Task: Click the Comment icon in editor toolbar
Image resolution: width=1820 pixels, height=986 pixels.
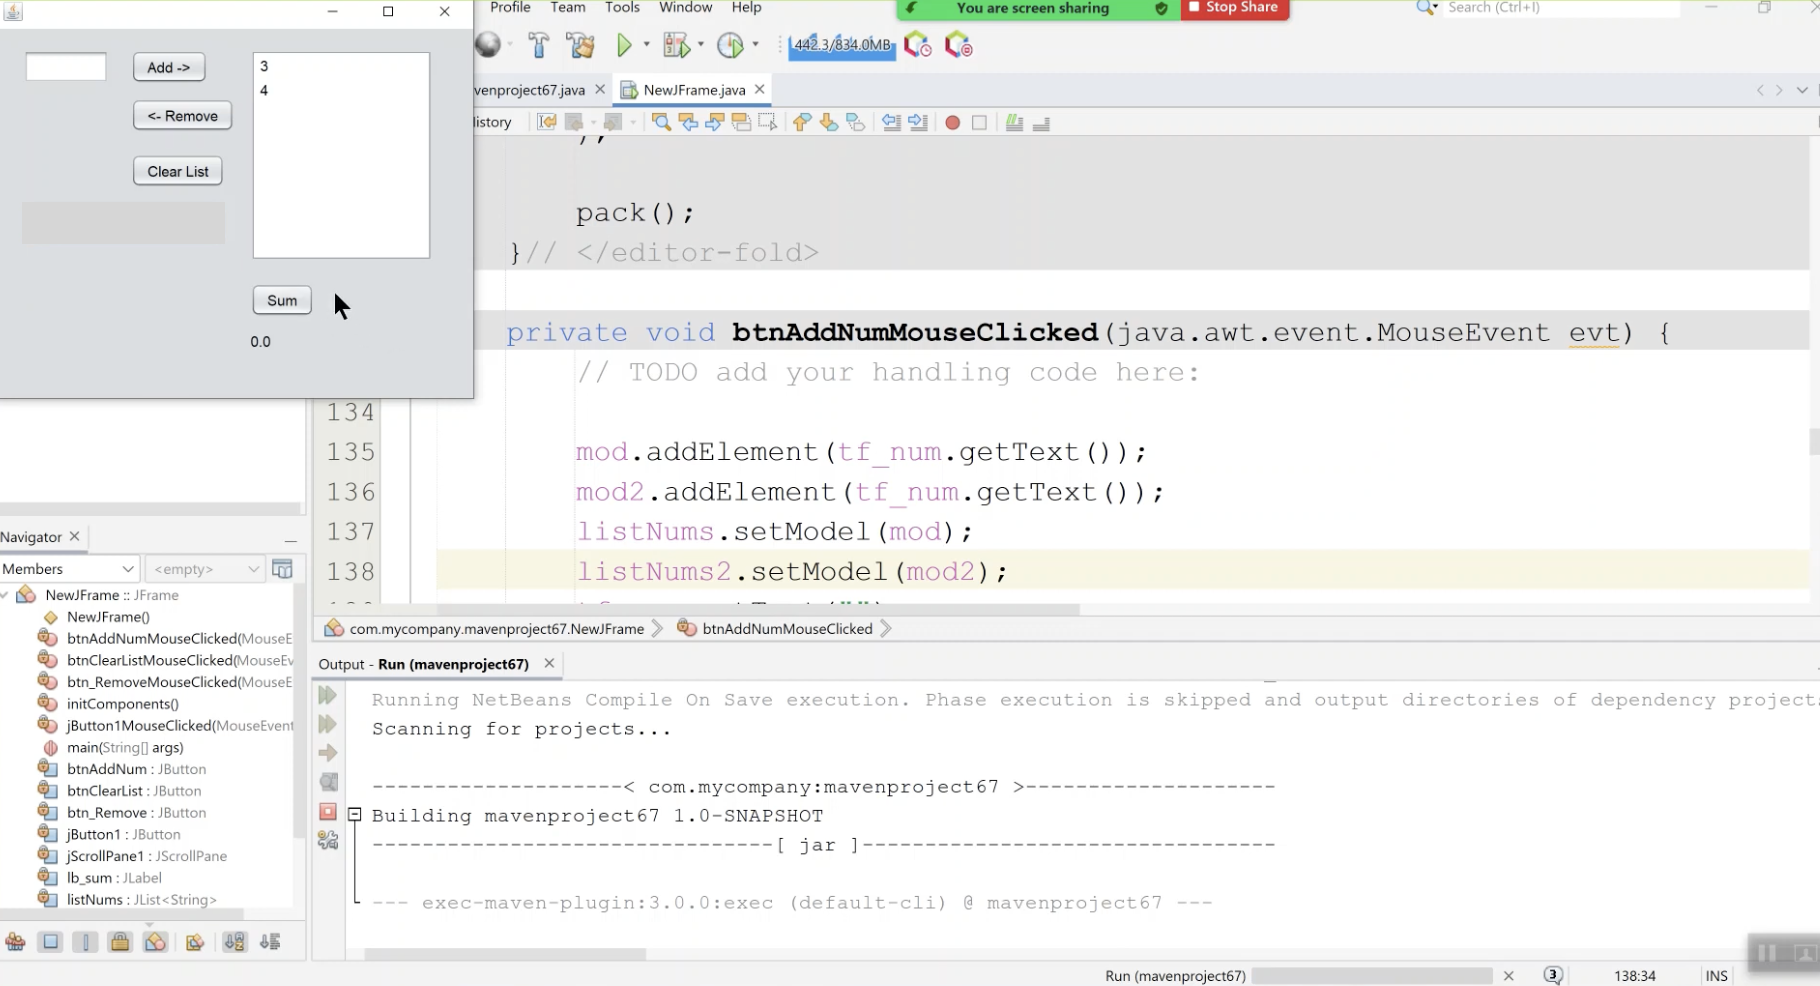Action: [x=1014, y=122]
